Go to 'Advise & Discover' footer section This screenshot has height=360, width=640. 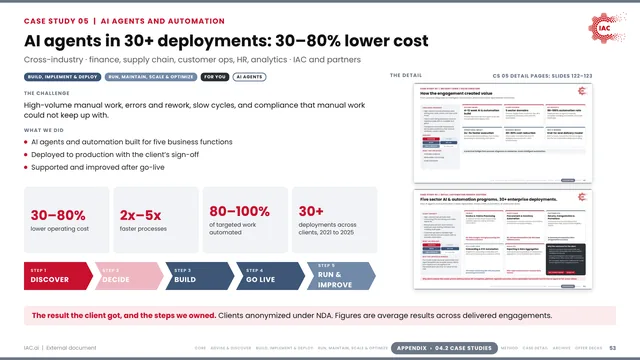pos(231,348)
